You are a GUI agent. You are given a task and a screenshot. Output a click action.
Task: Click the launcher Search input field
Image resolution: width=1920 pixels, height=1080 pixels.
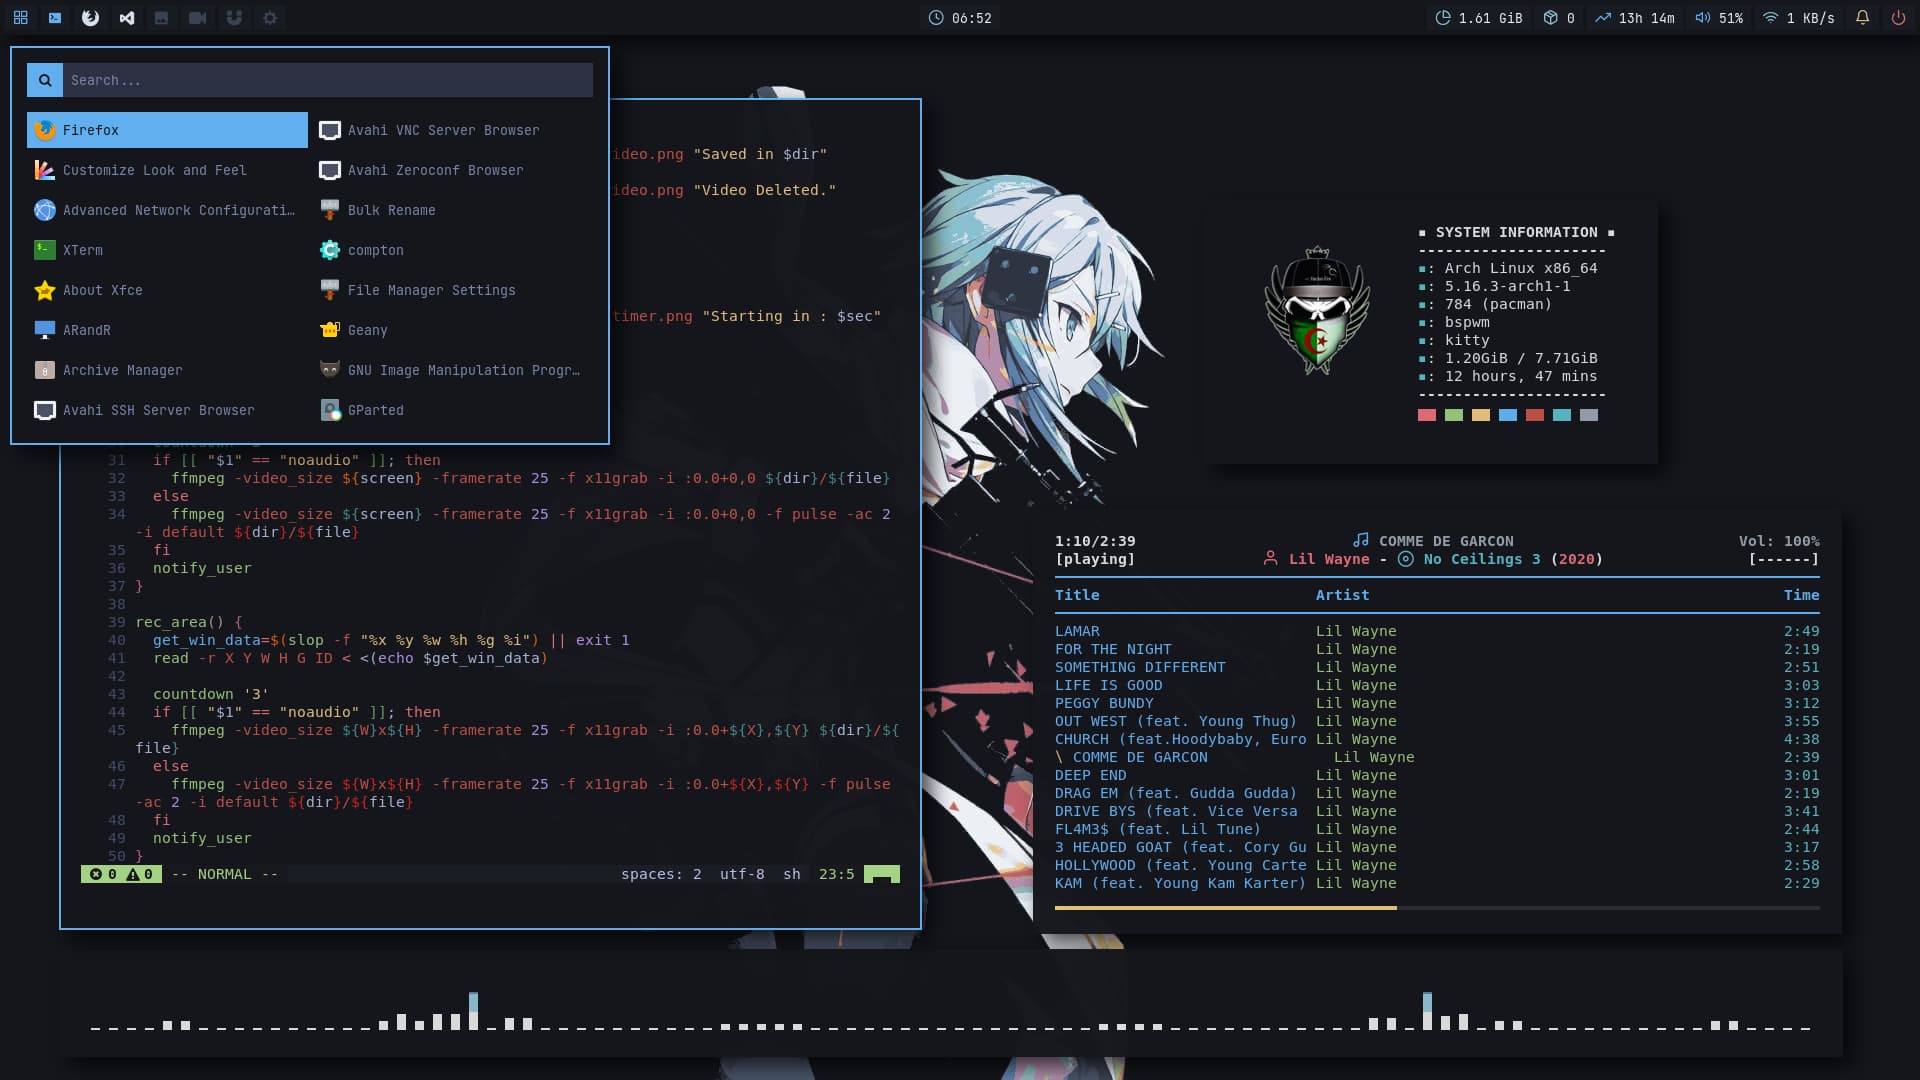point(328,80)
